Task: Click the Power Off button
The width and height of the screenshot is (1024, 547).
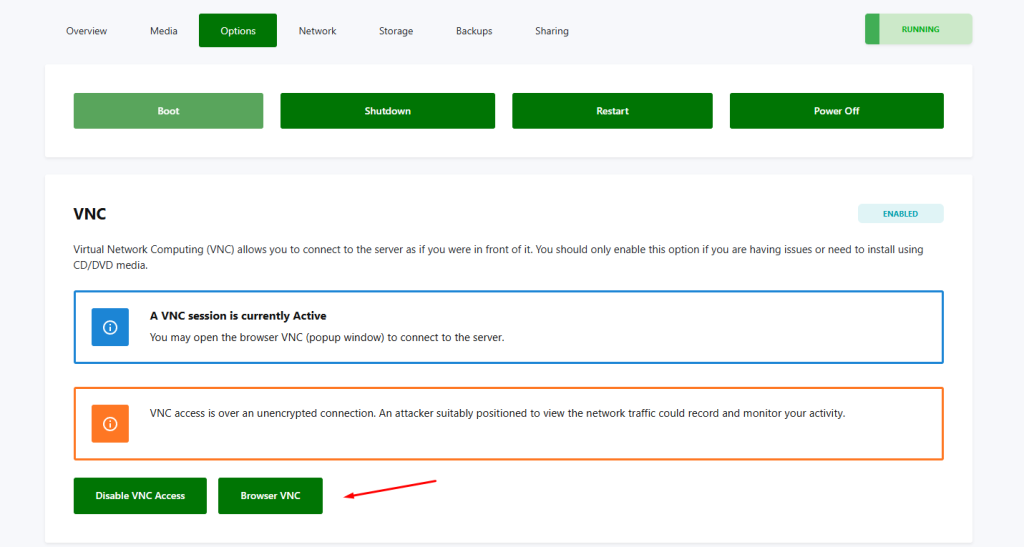Action: coord(837,111)
